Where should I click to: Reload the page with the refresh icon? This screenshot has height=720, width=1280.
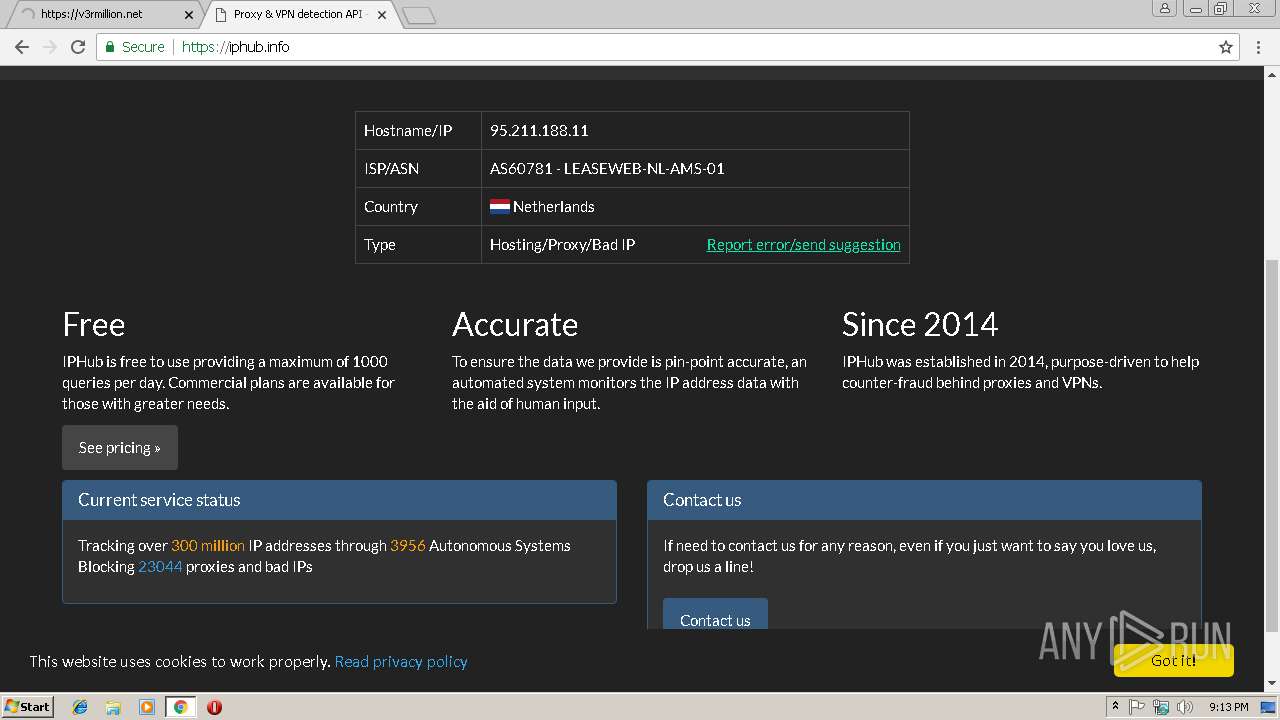(x=78, y=47)
